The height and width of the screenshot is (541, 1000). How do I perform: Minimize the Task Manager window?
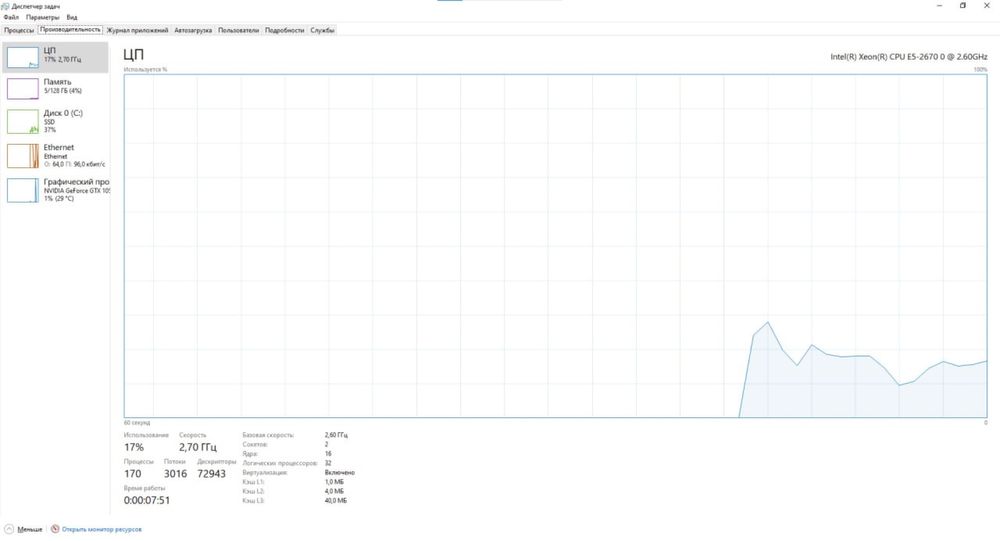coord(939,6)
